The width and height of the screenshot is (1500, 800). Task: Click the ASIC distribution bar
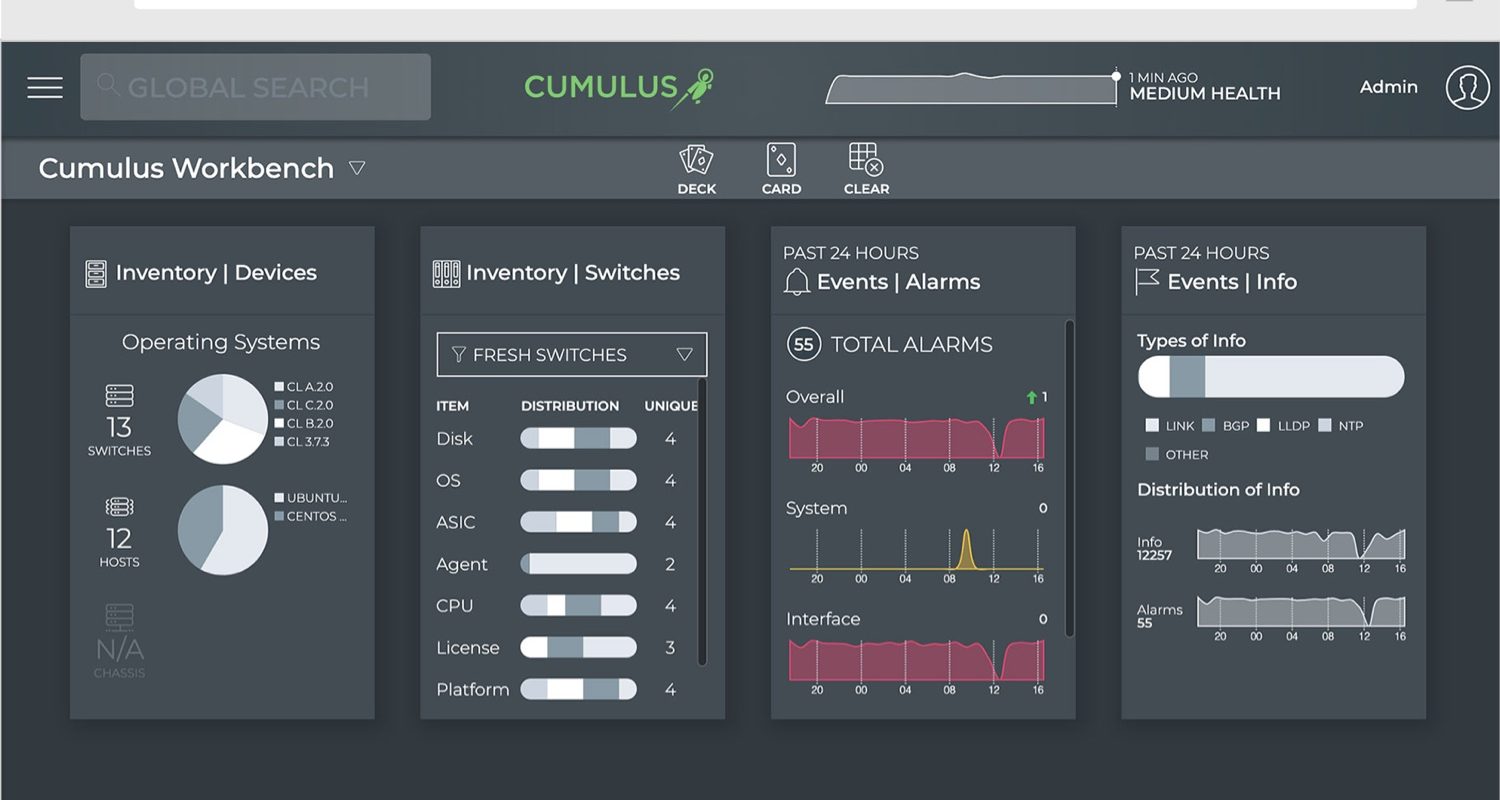tap(579, 522)
